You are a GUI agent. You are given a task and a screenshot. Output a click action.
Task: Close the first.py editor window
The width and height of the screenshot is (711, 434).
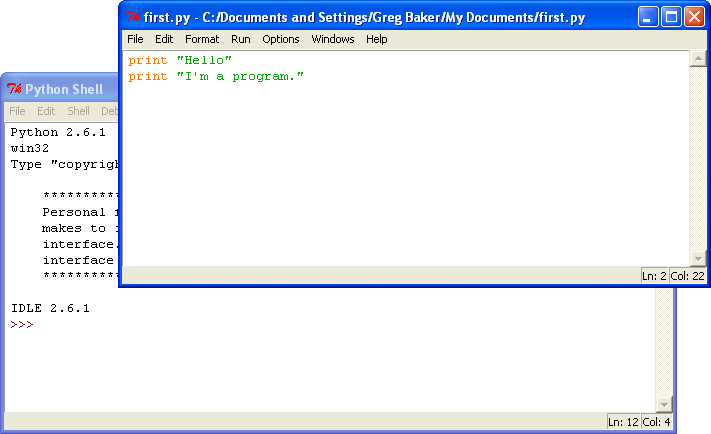694,17
